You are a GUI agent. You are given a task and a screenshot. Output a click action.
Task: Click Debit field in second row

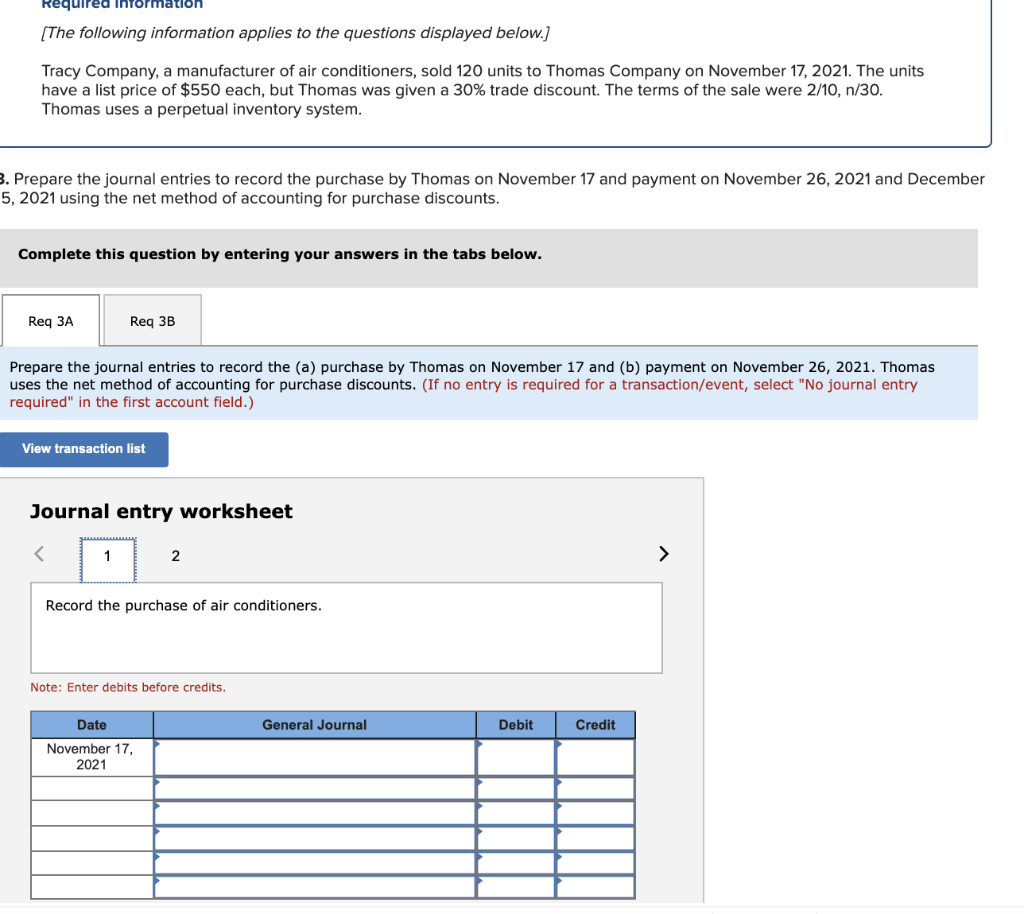coord(516,788)
